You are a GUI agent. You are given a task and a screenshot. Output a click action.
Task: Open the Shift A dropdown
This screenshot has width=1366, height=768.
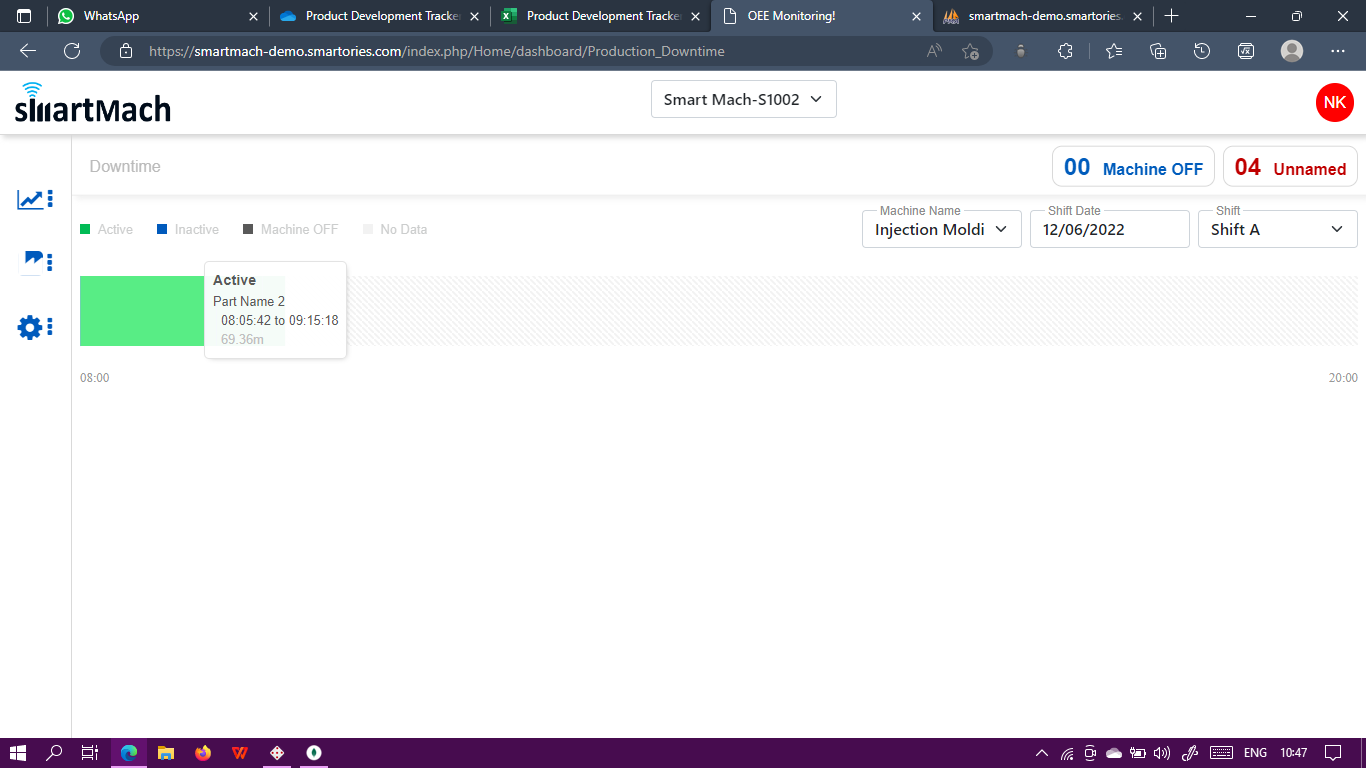pos(1277,229)
